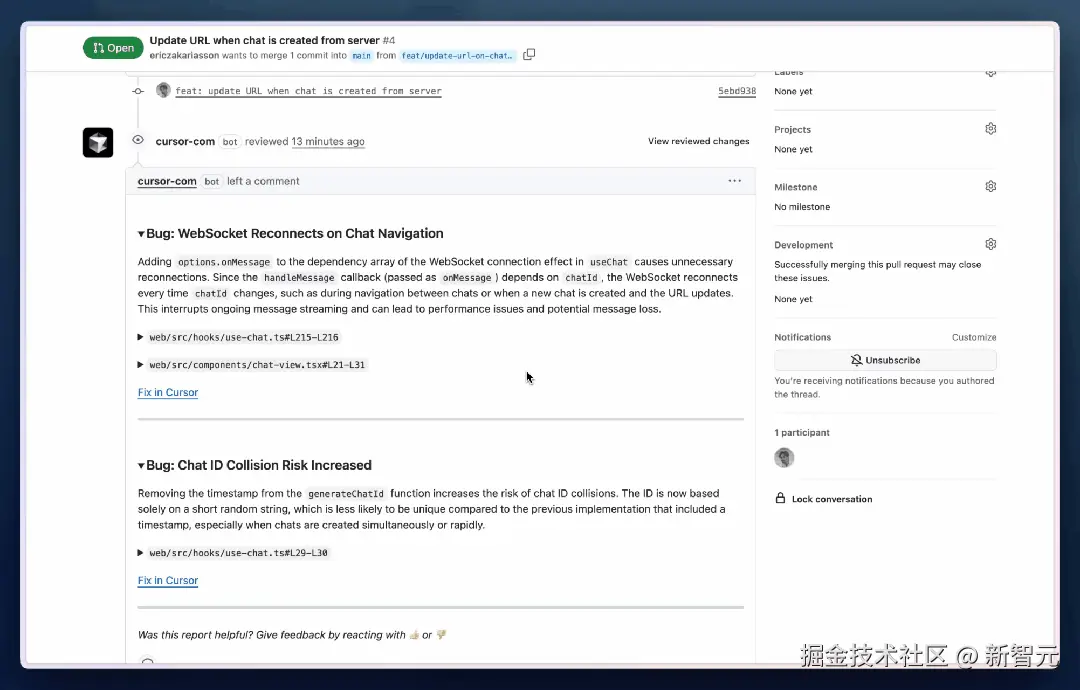Click the generateChatId code snippet
The width and height of the screenshot is (1080, 690).
pos(346,494)
